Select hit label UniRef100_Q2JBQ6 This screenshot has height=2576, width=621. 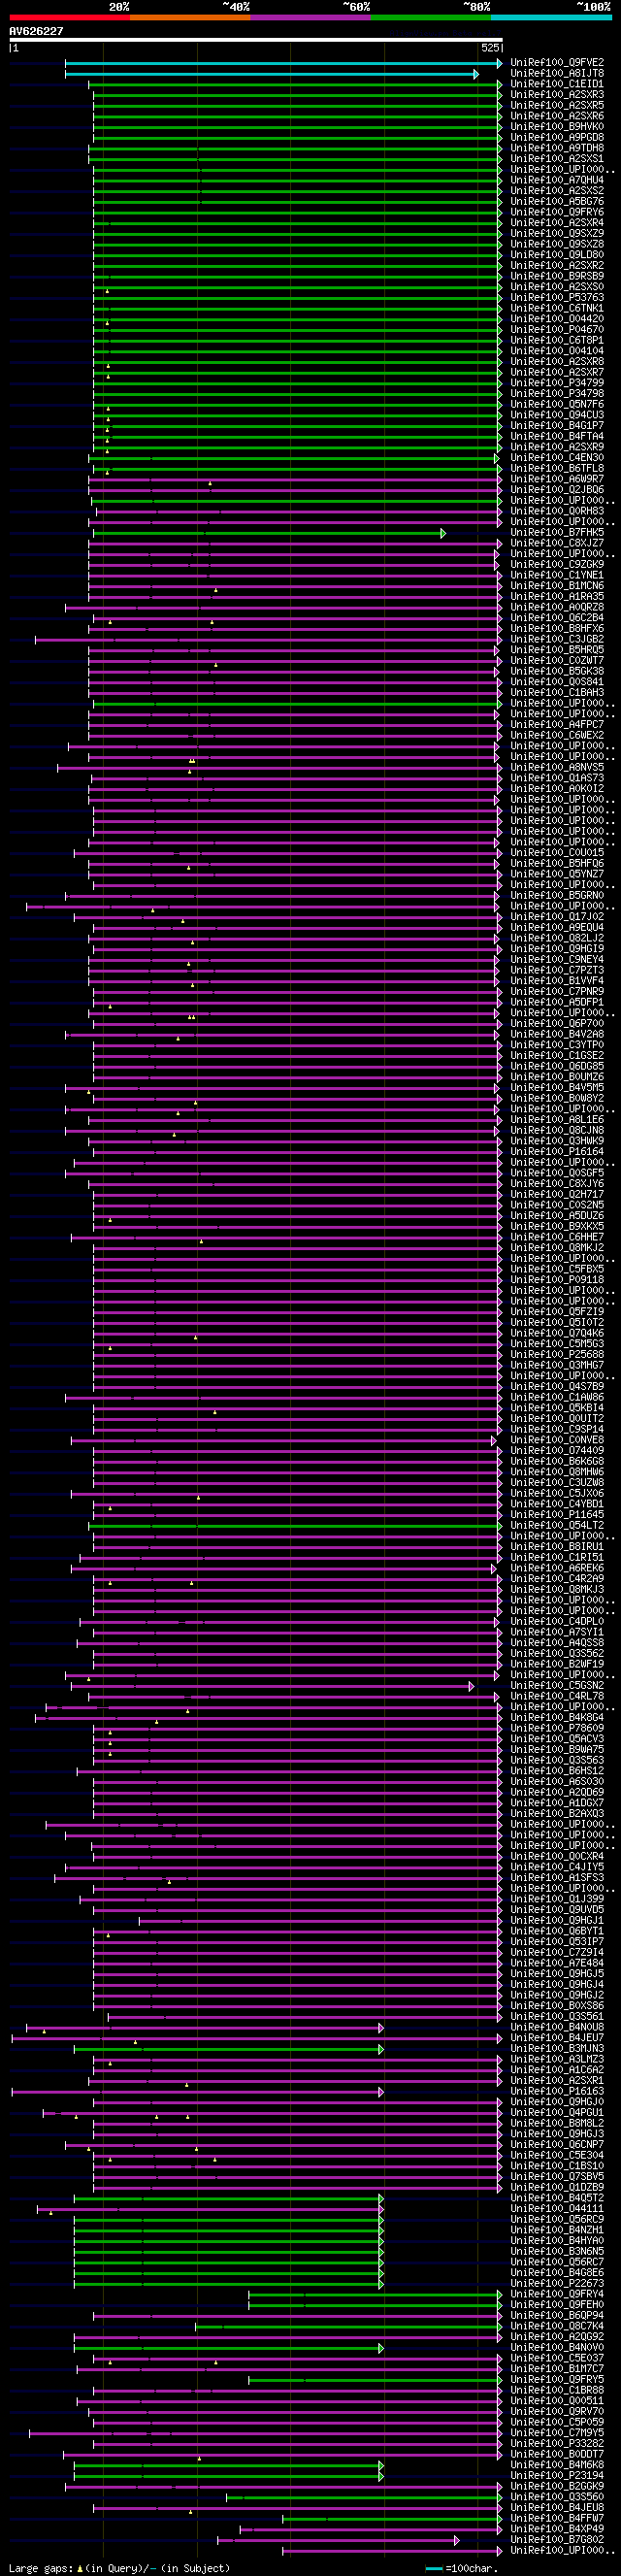tap(557, 490)
